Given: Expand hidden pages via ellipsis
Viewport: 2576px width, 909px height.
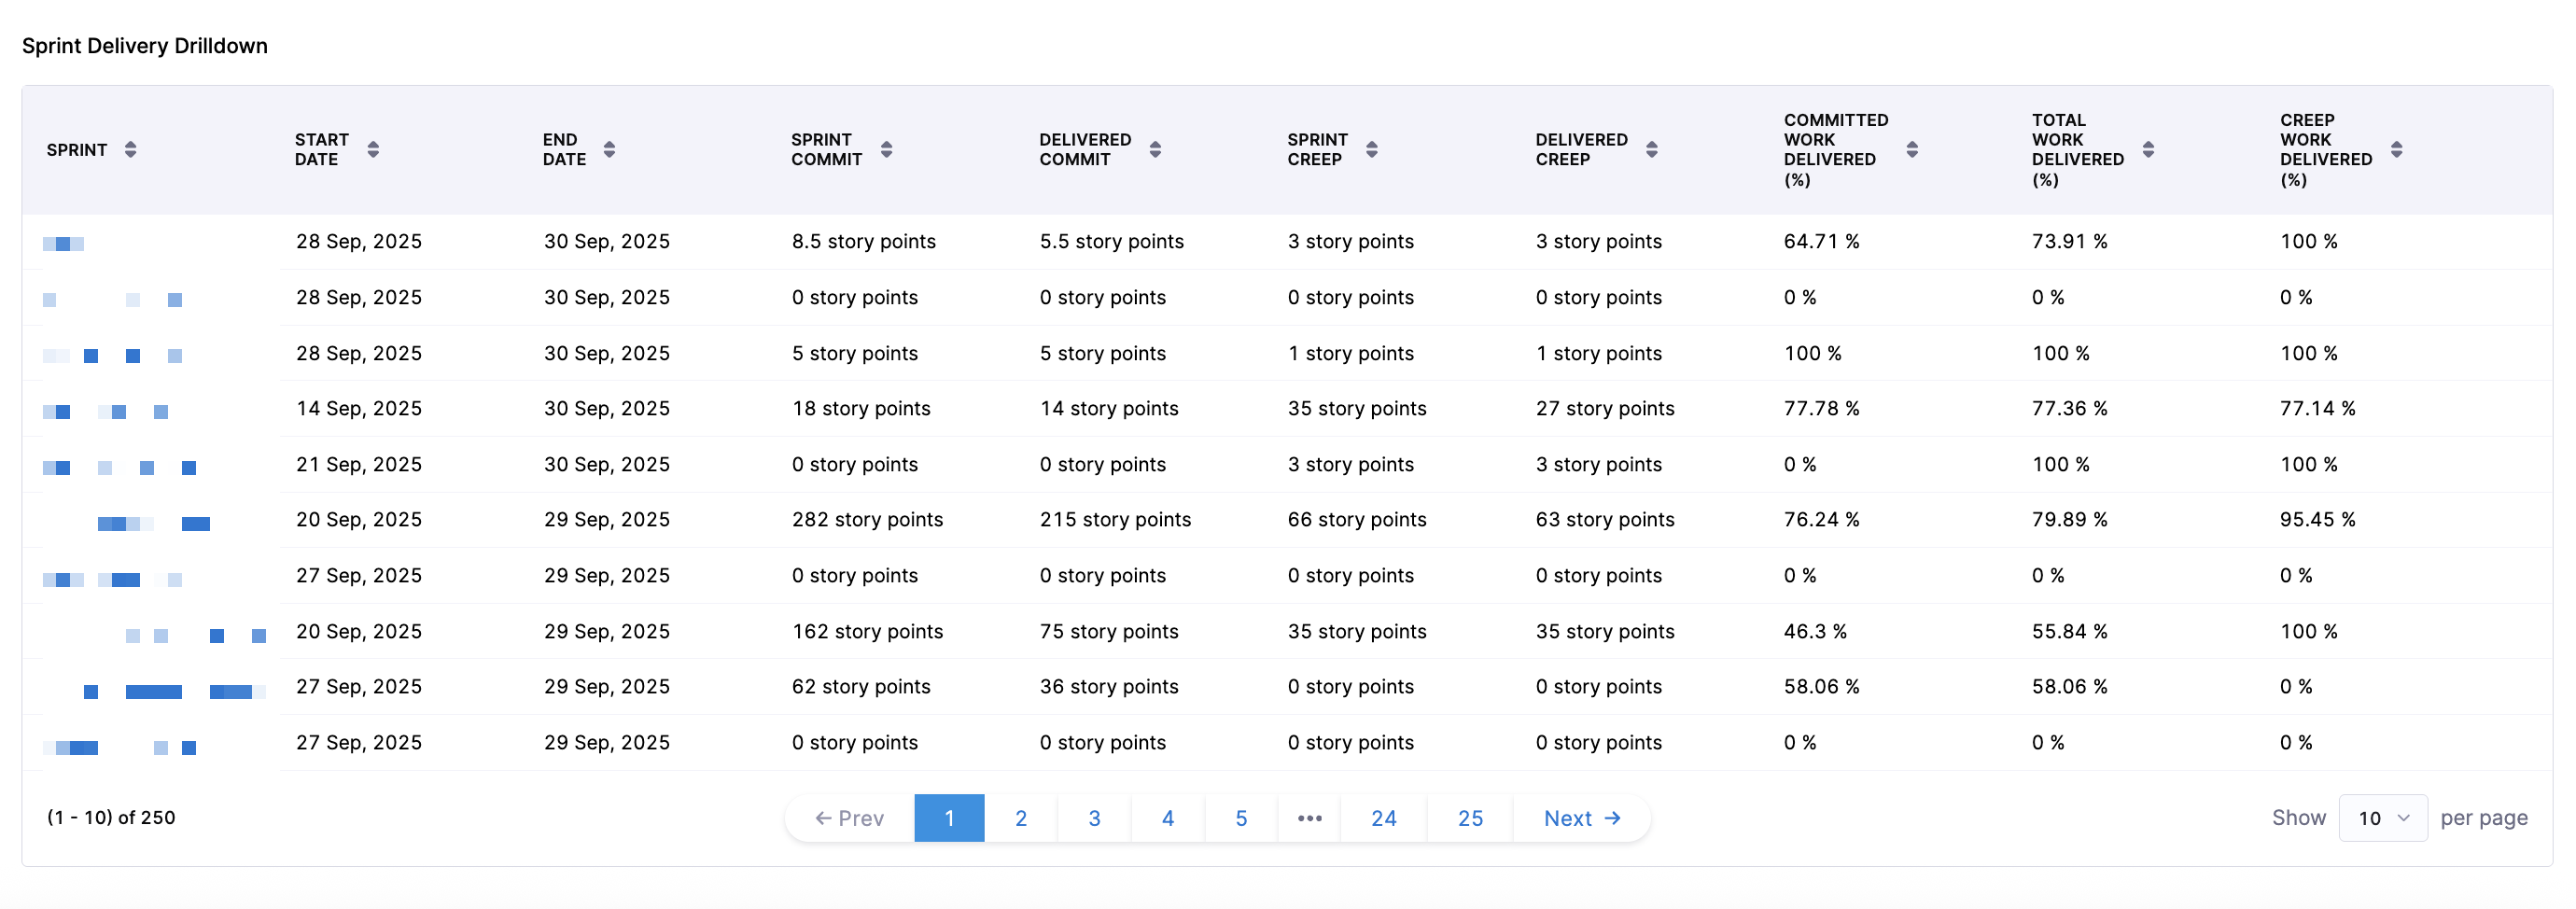Looking at the screenshot, I should point(1309,818).
